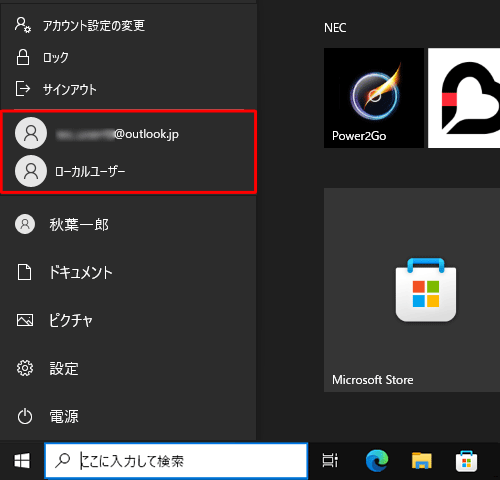Choose the Sign out (サインアウト) entry
Screen dimensions: 500x480
tap(128, 89)
